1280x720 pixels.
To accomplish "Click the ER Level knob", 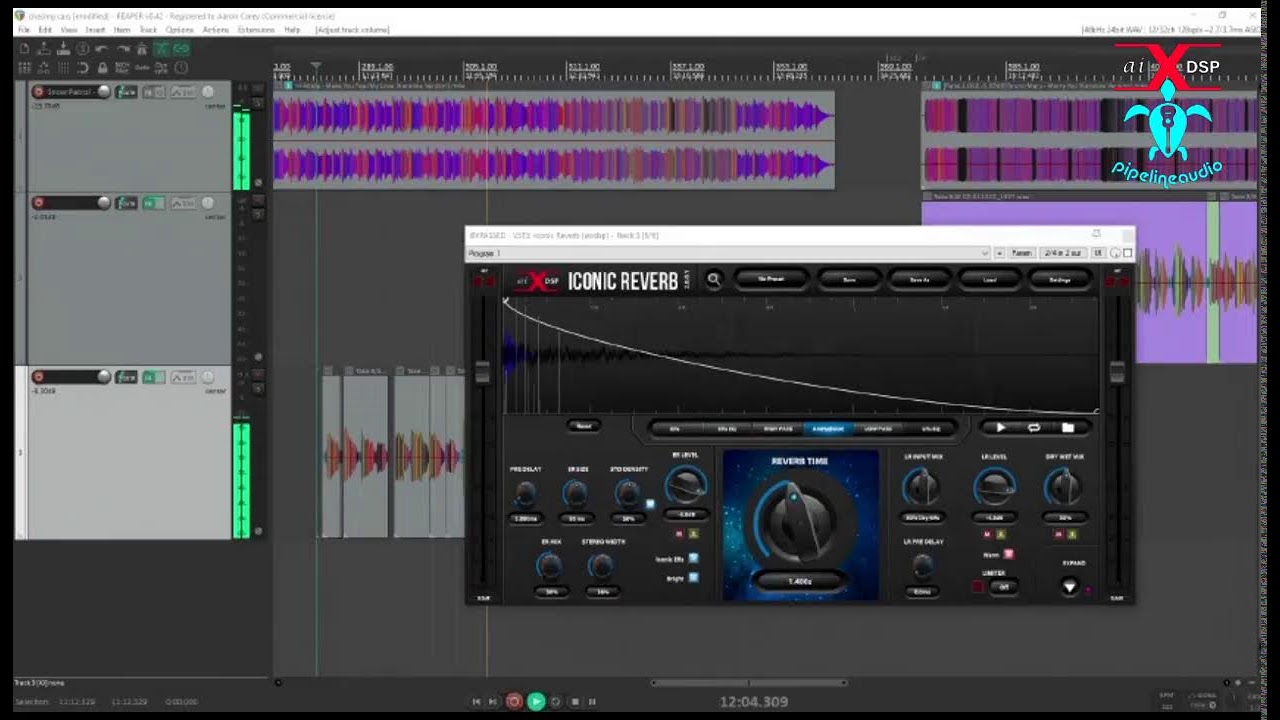I will 685,485.
